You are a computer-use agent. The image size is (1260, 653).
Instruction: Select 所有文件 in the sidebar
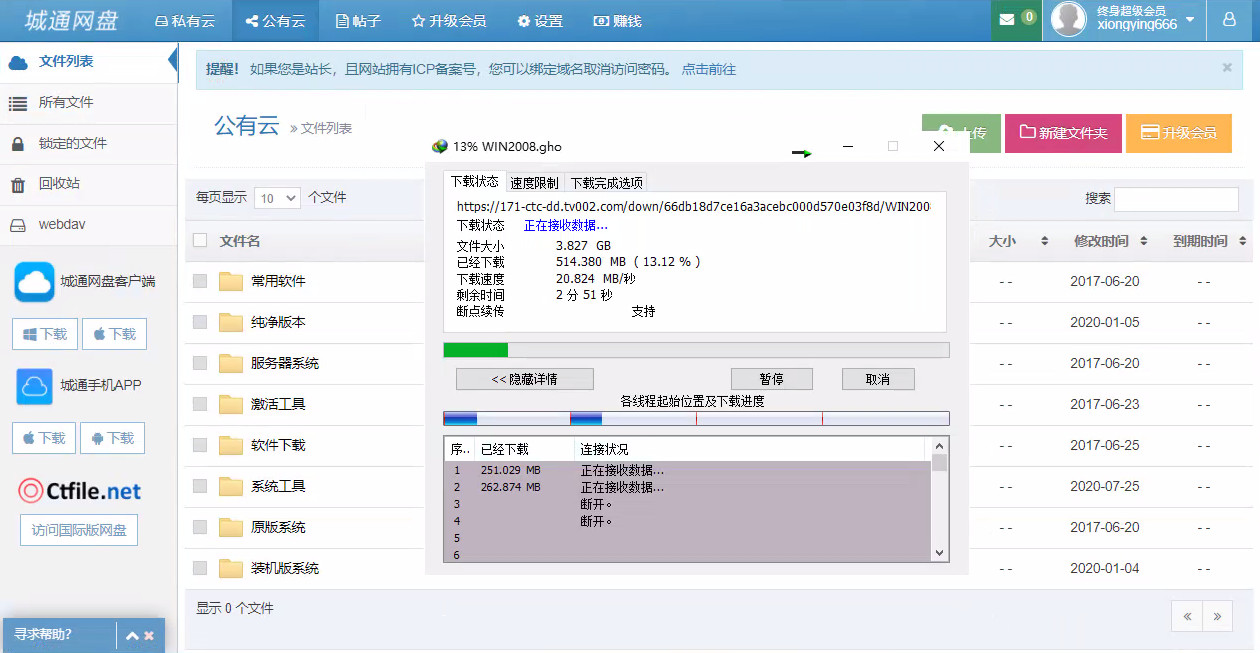pyautogui.click(x=89, y=103)
